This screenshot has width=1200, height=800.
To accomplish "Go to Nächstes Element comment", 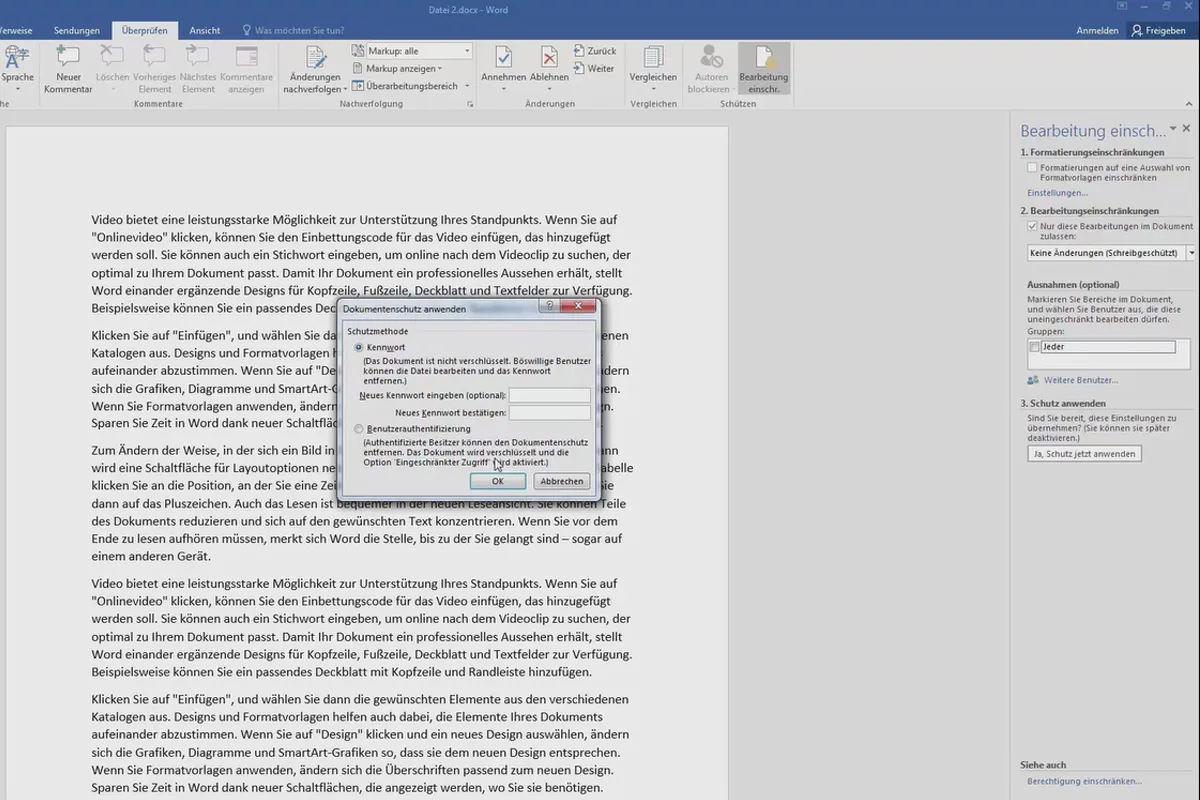I will tap(198, 69).
